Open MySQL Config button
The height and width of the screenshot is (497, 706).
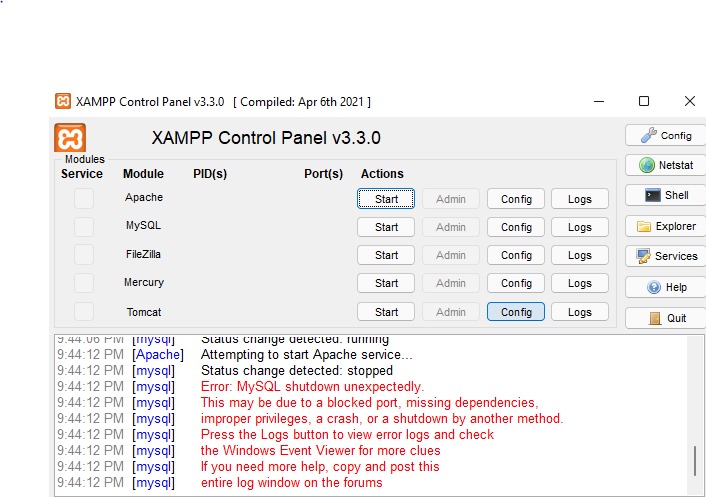point(516,227)
